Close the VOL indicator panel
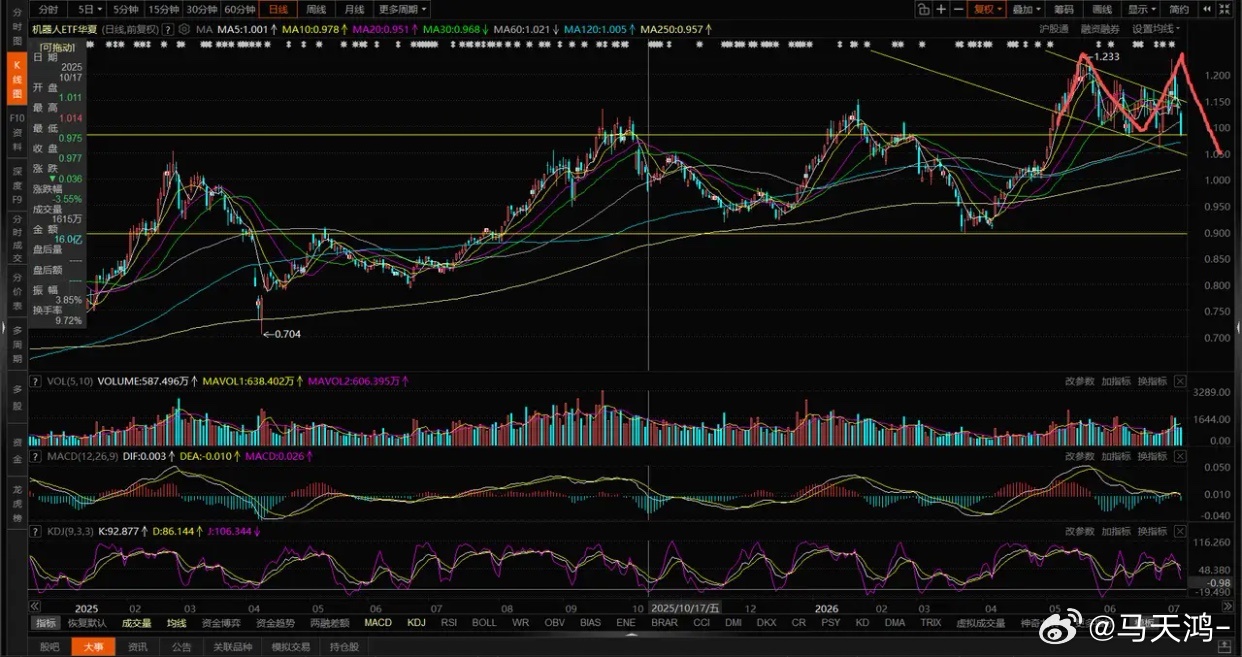This screenshot has width=1242, height=657. pos(1181,381)
